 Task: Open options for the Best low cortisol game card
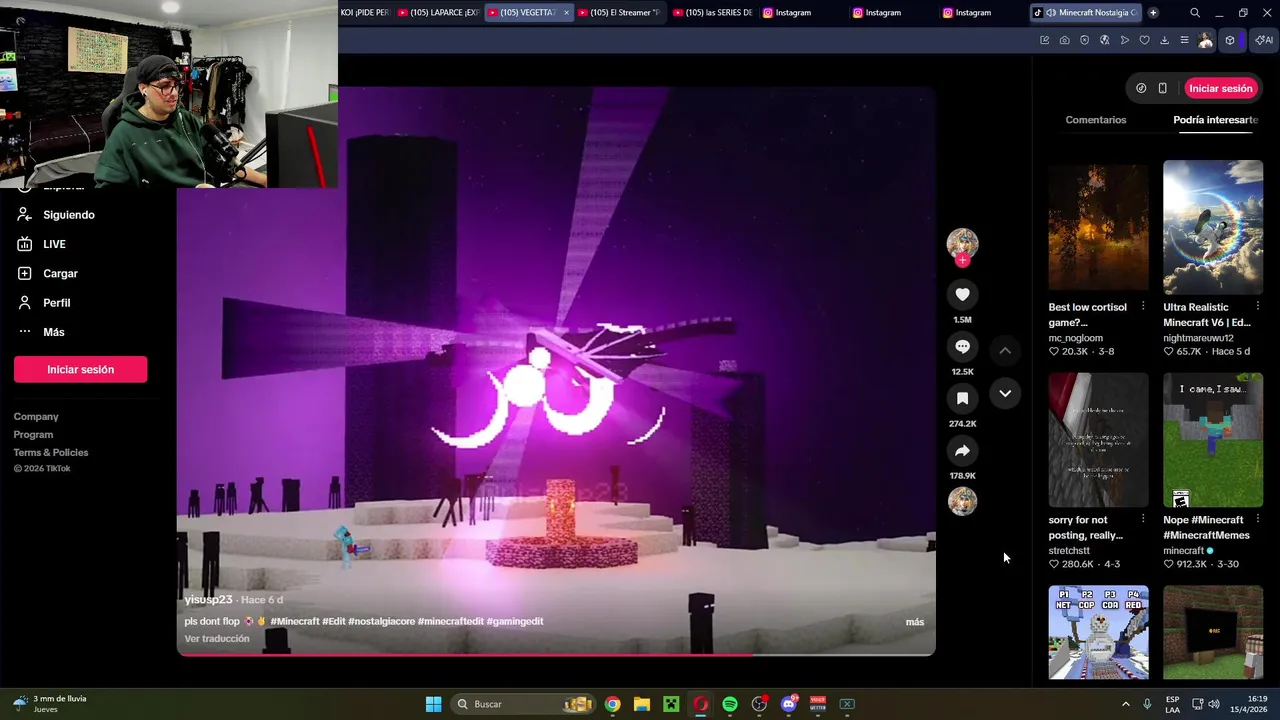click(1143, 306)
